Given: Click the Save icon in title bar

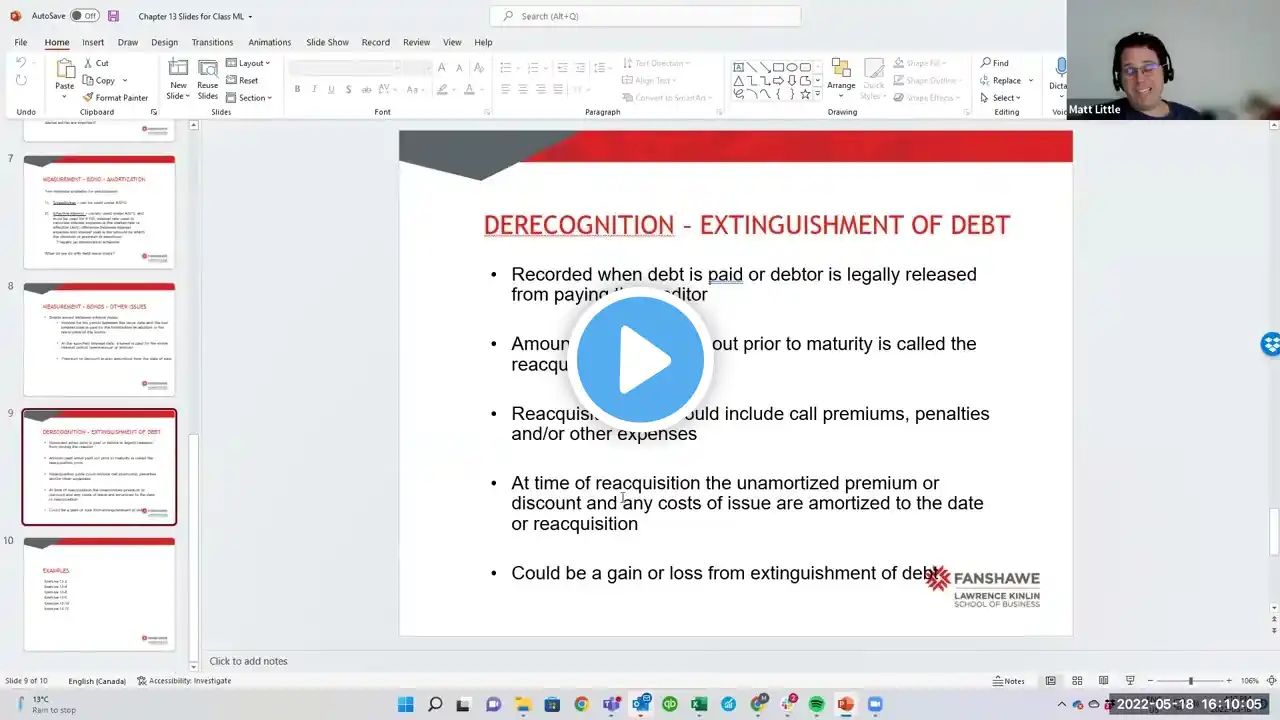Looking at the screenshot, I should 113,16.
